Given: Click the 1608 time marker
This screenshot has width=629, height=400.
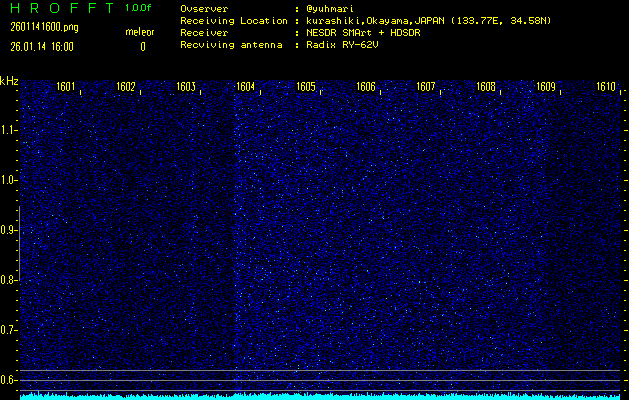Looking at the screenshot, I should point(486,87).
